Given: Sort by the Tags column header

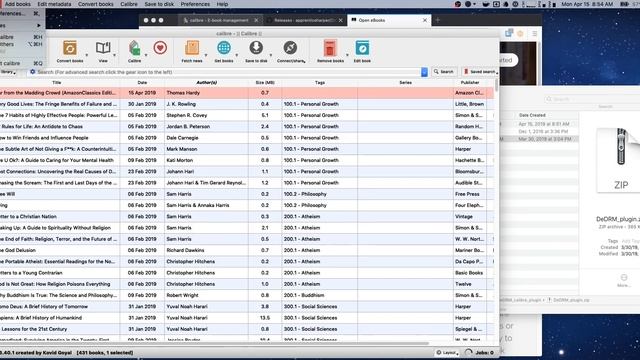Looking at the screenshot, I should click(320, 82).
